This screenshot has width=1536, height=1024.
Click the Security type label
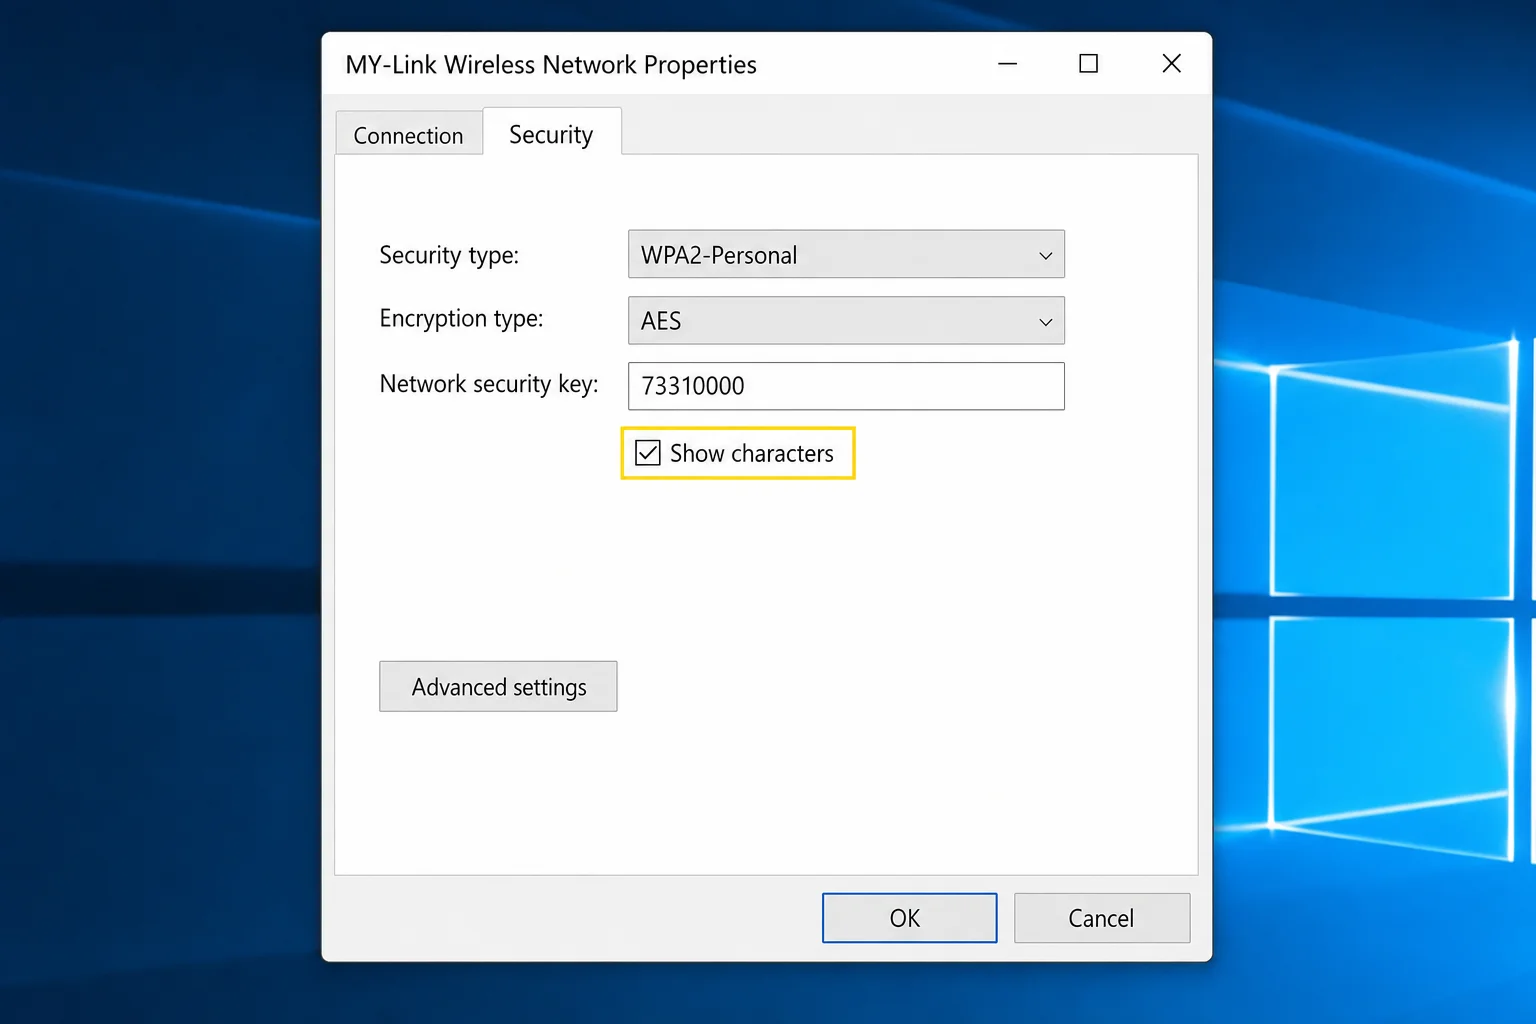pyautogui.click(x=449, y=255)
